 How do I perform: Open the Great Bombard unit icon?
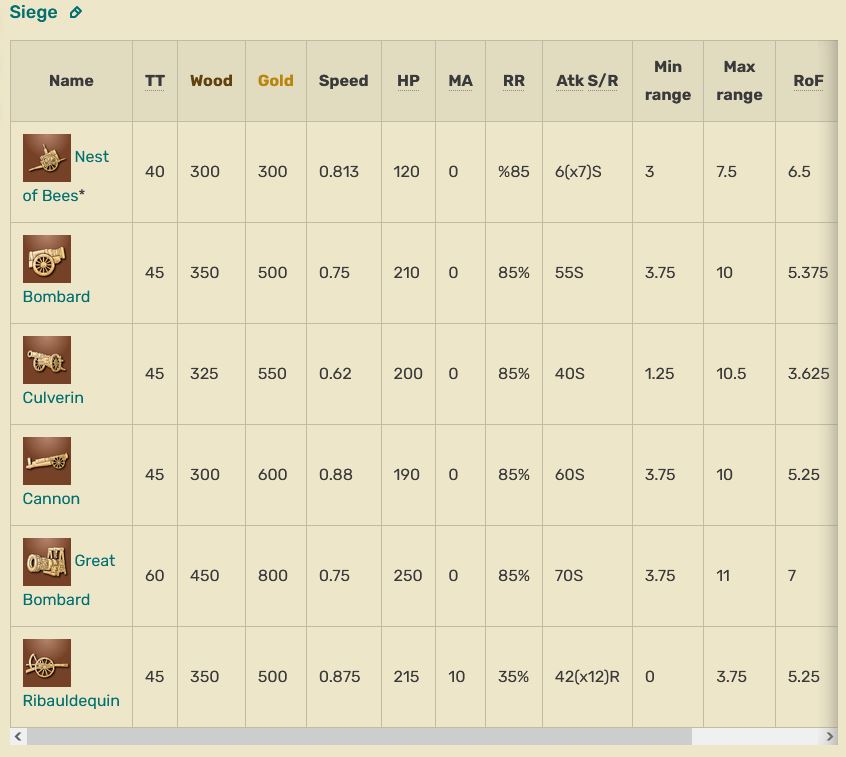coord(47,561)
